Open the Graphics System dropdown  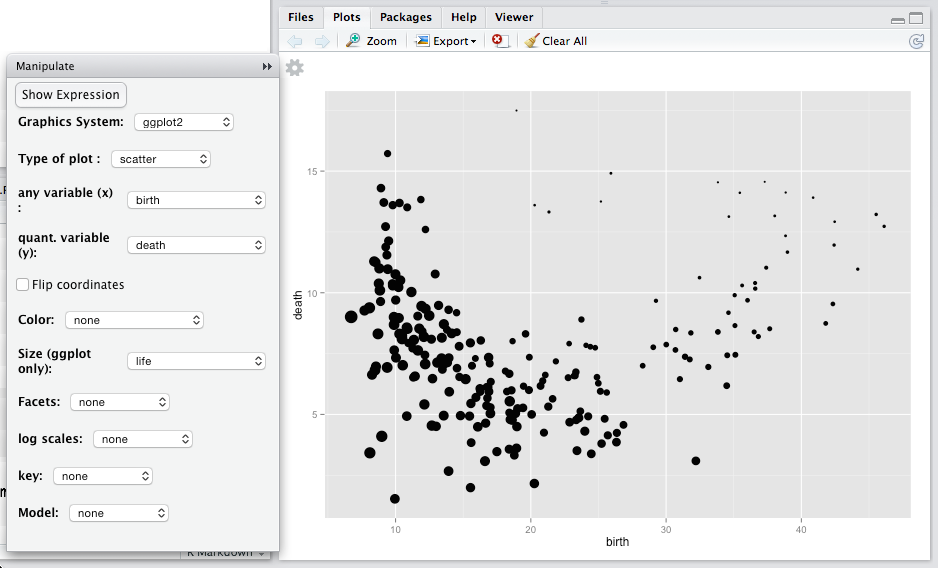[x=183, y=122]
